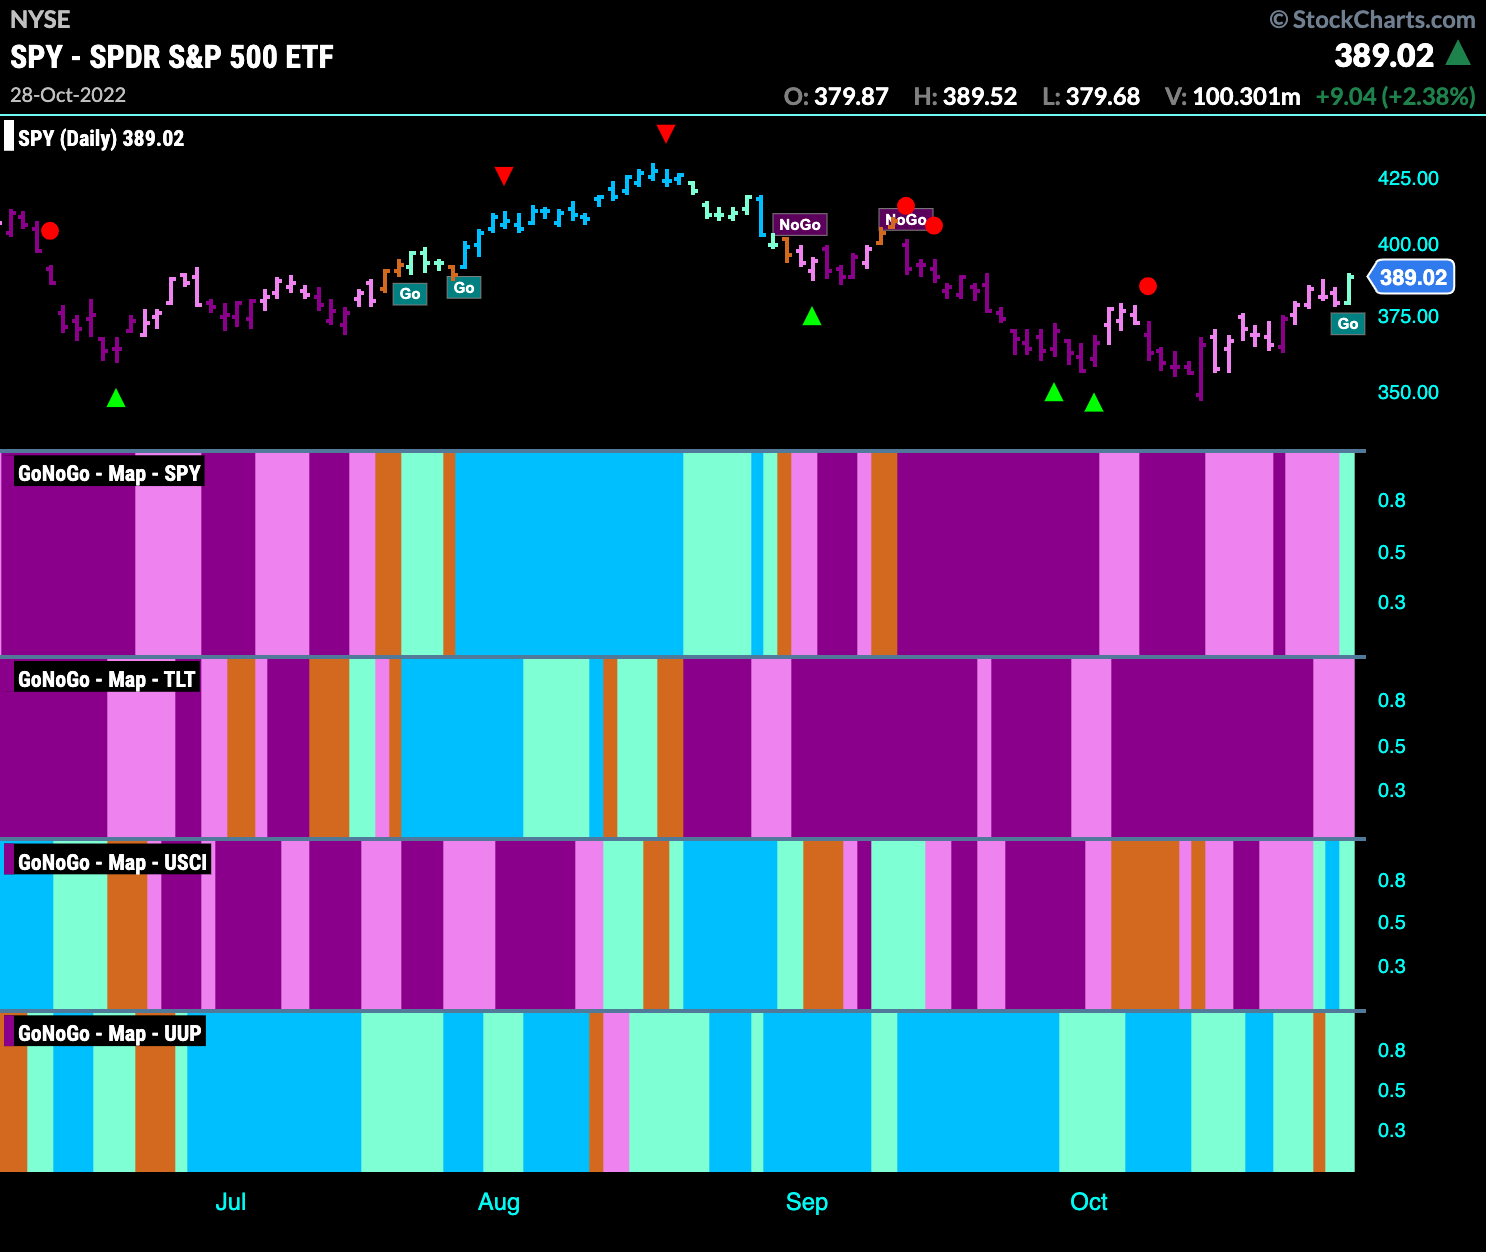Click the Oct label on the time axis
This screenshot has height=1252, width=1486.
coord(1089,1201)
